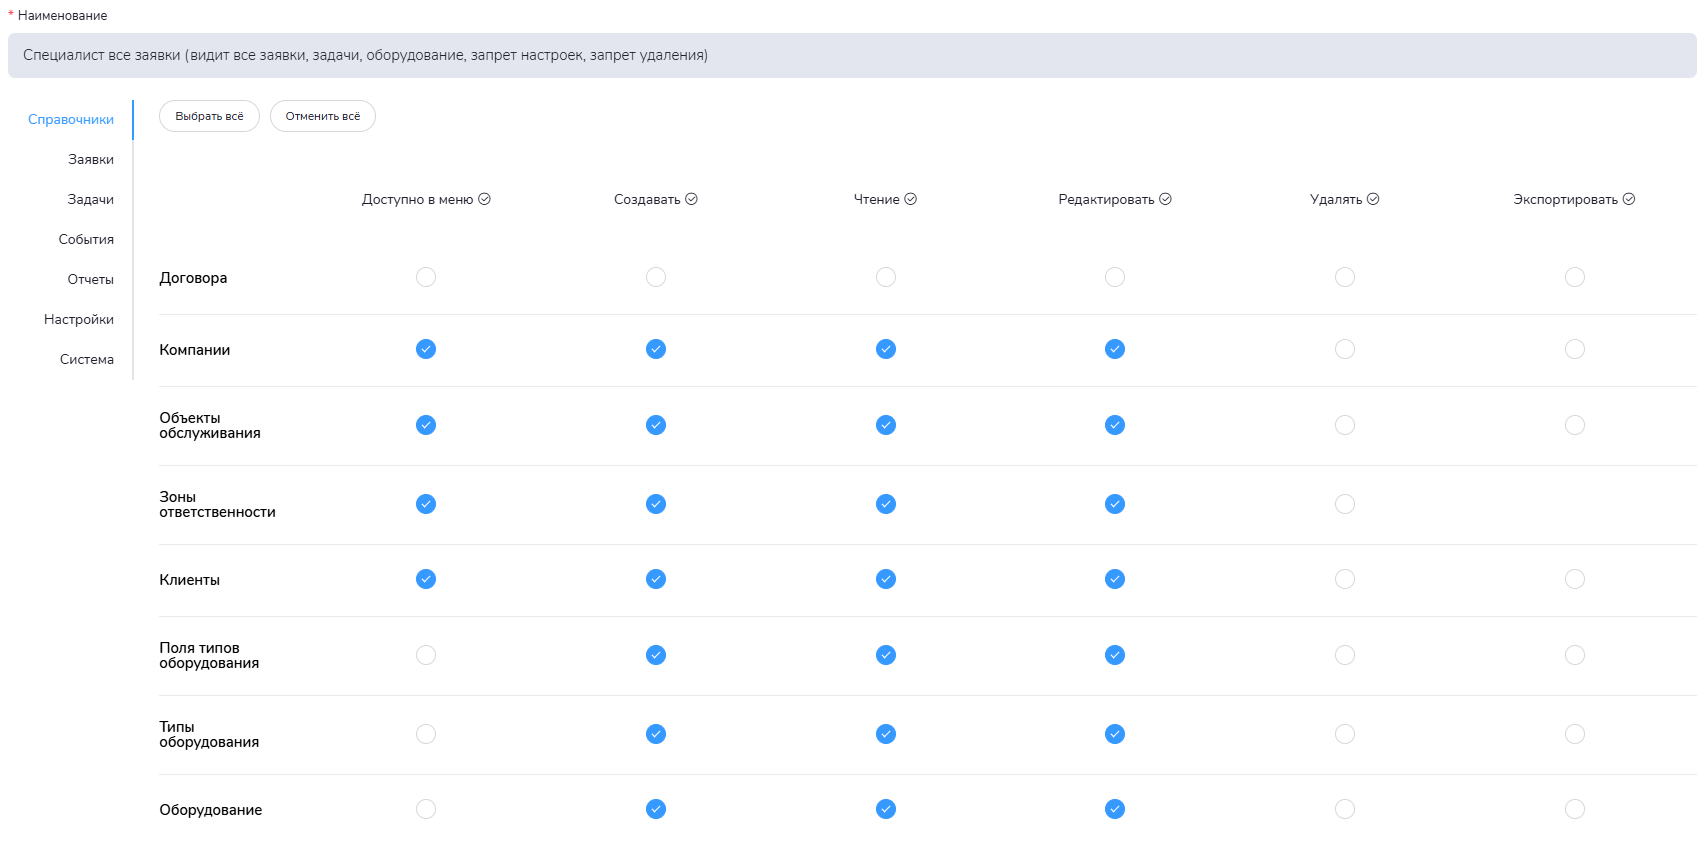Uncheck Чтение for Объекты обслуживания

click(x=886, y=425)
